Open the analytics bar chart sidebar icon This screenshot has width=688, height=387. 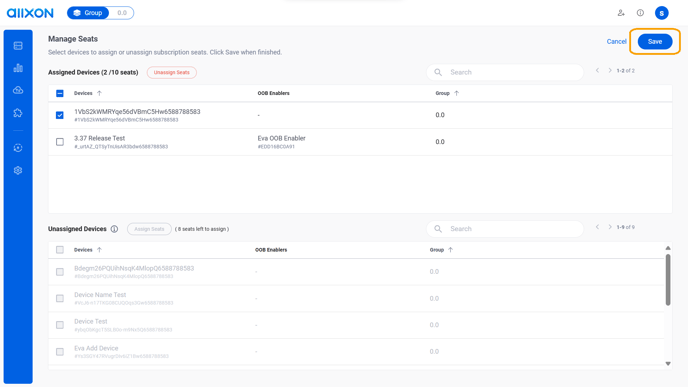pyautogui.click(x=18, y=68)
